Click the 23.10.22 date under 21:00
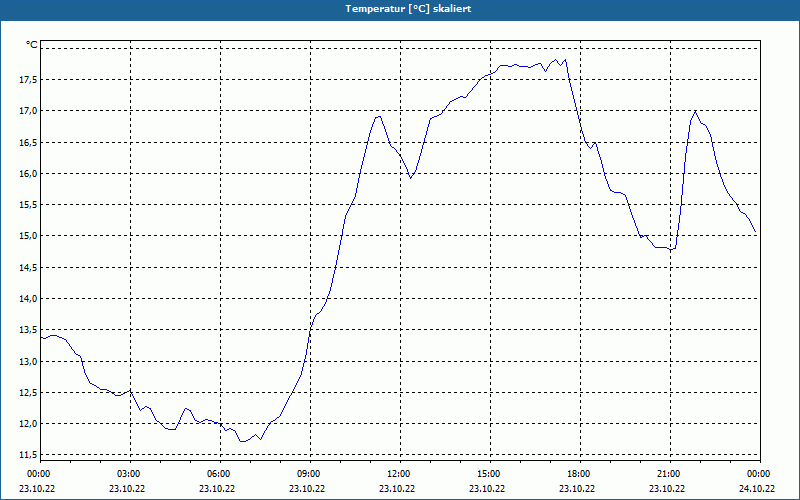The image size is (800, 500). (x=667, y=488)
